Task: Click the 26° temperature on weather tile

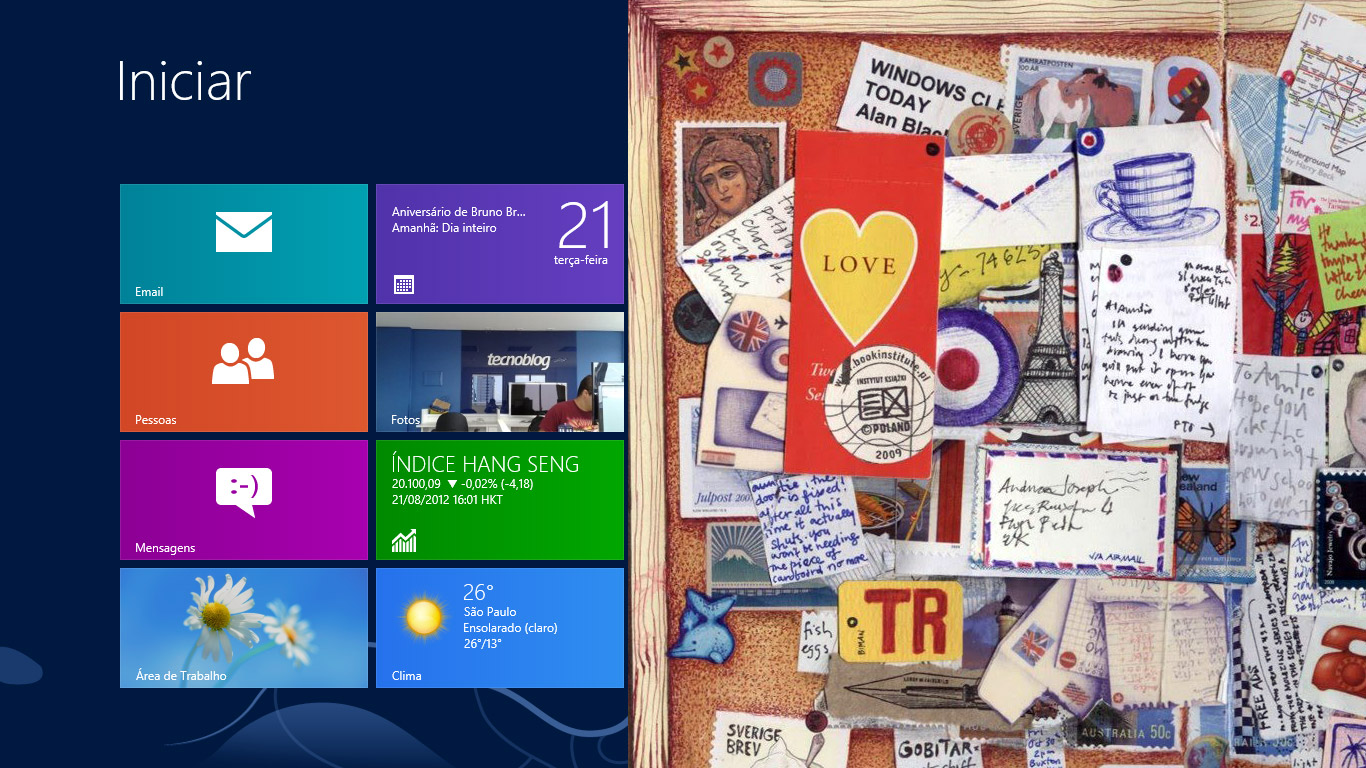Action: pos(478,592)
